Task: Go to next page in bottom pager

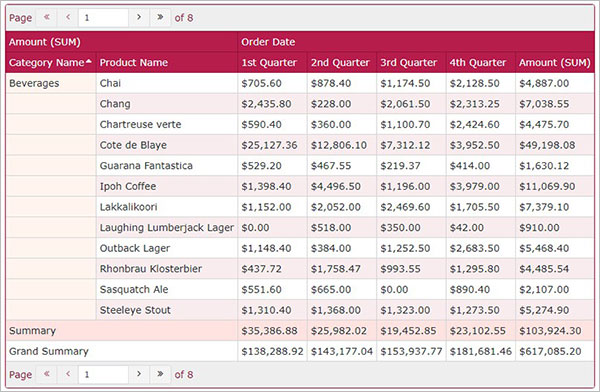Action: (139, 374)
